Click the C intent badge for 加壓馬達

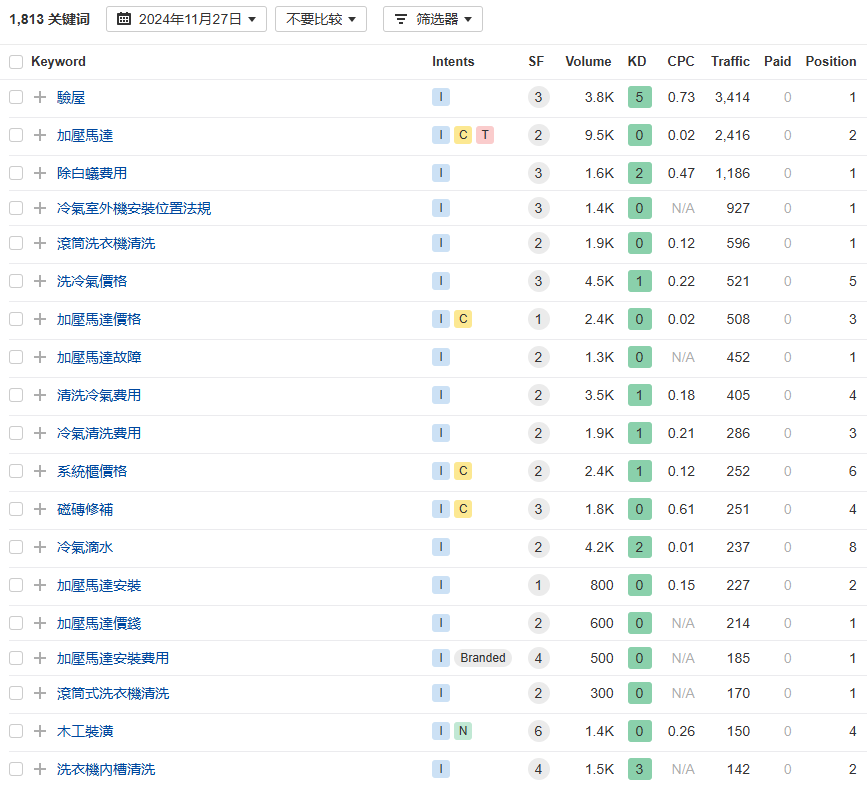click(x=463, y=135)
